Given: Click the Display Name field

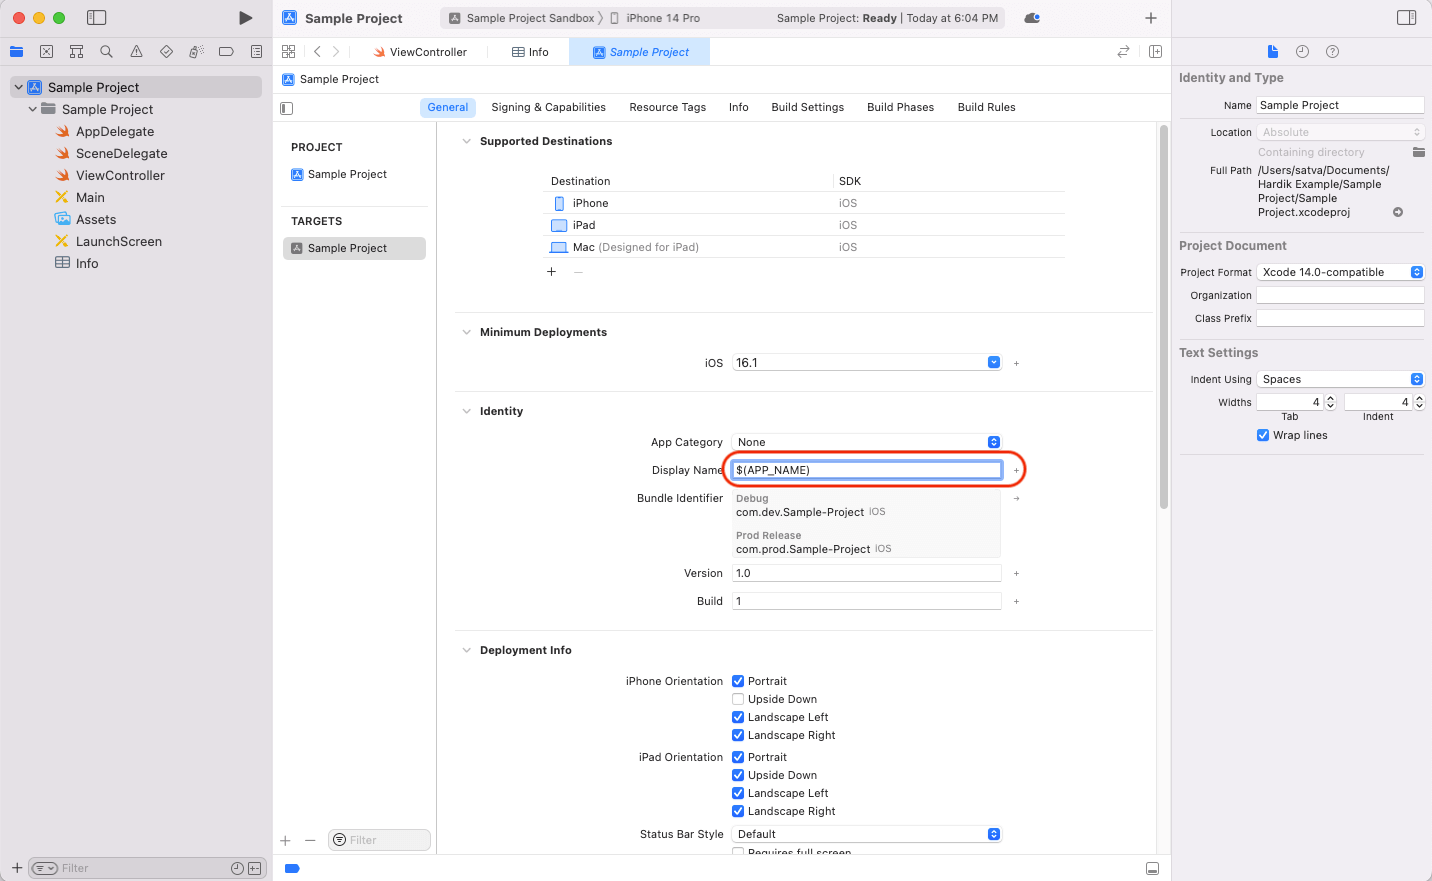Looking at the screenshot, I should [x=867, y=470].
